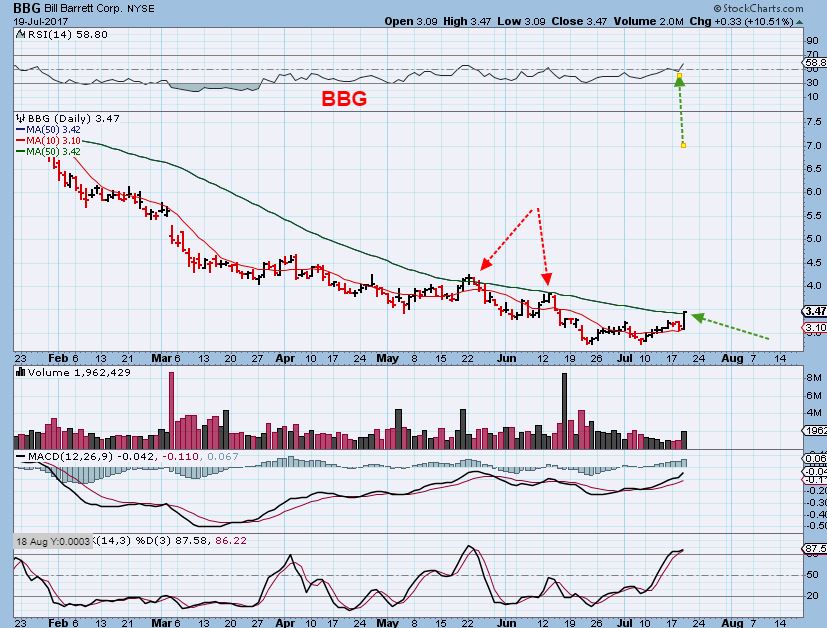Click the 7.0 price axis label
This screenshot has height=628, width=827.
(x=813, y=145)
